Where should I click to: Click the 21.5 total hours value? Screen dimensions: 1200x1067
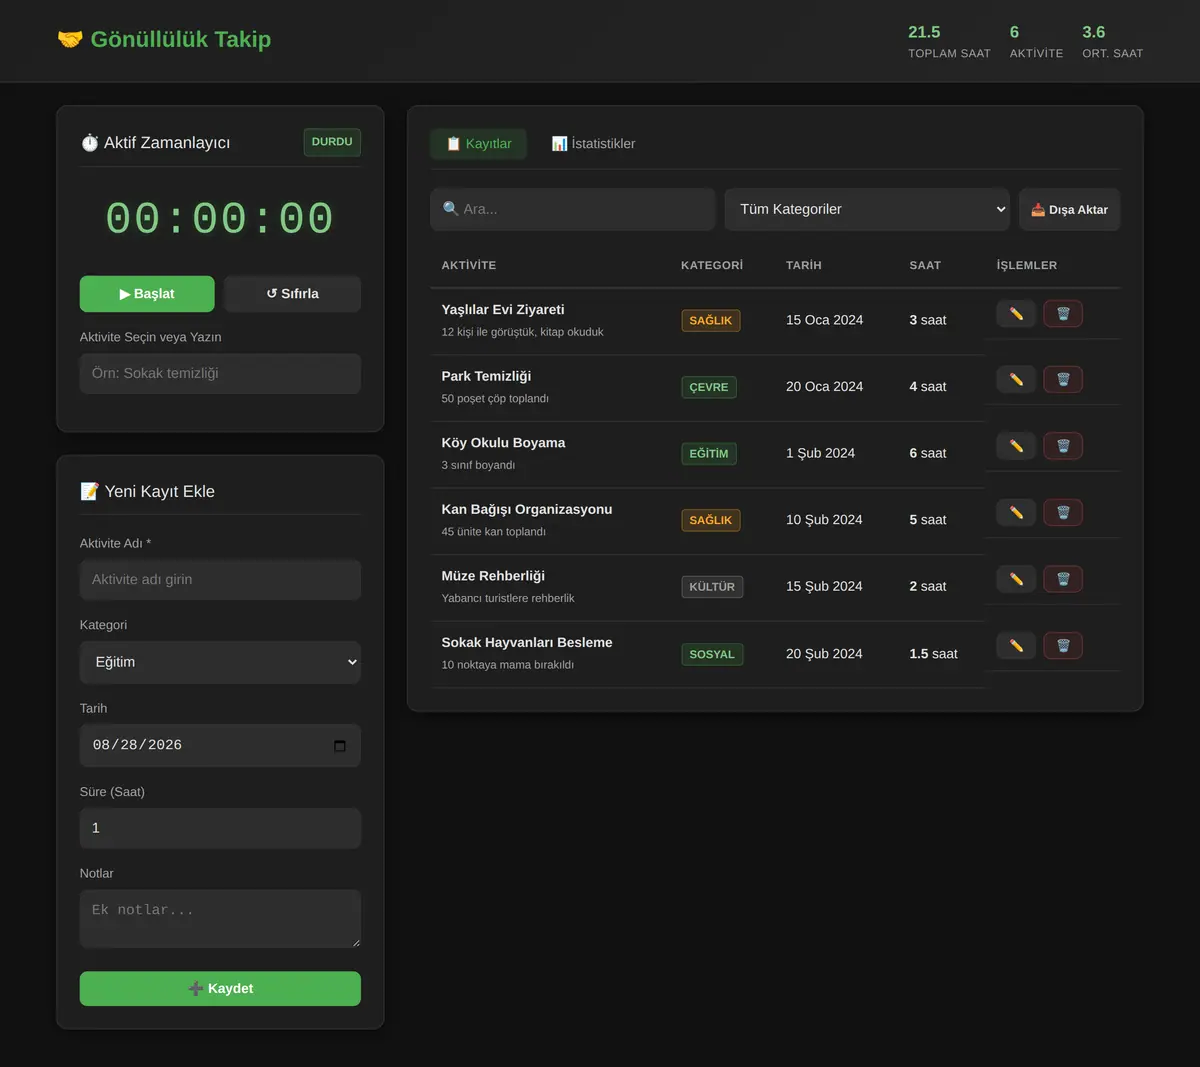coord(924,32)
